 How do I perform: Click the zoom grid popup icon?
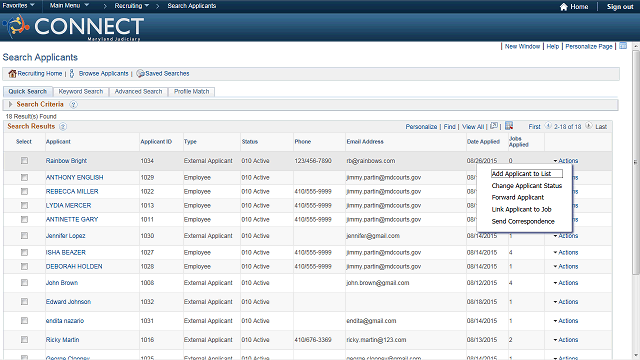(494, 126)
